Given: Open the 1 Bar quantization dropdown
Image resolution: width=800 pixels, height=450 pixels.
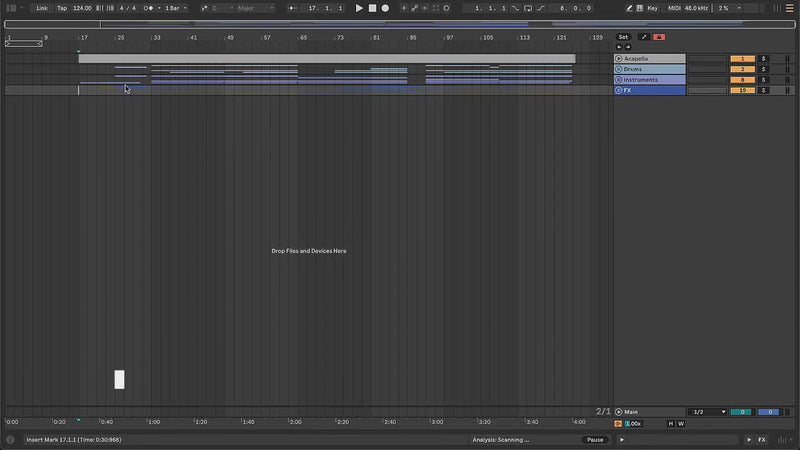Looking at the screenshot, I should [x=175, y=8].
